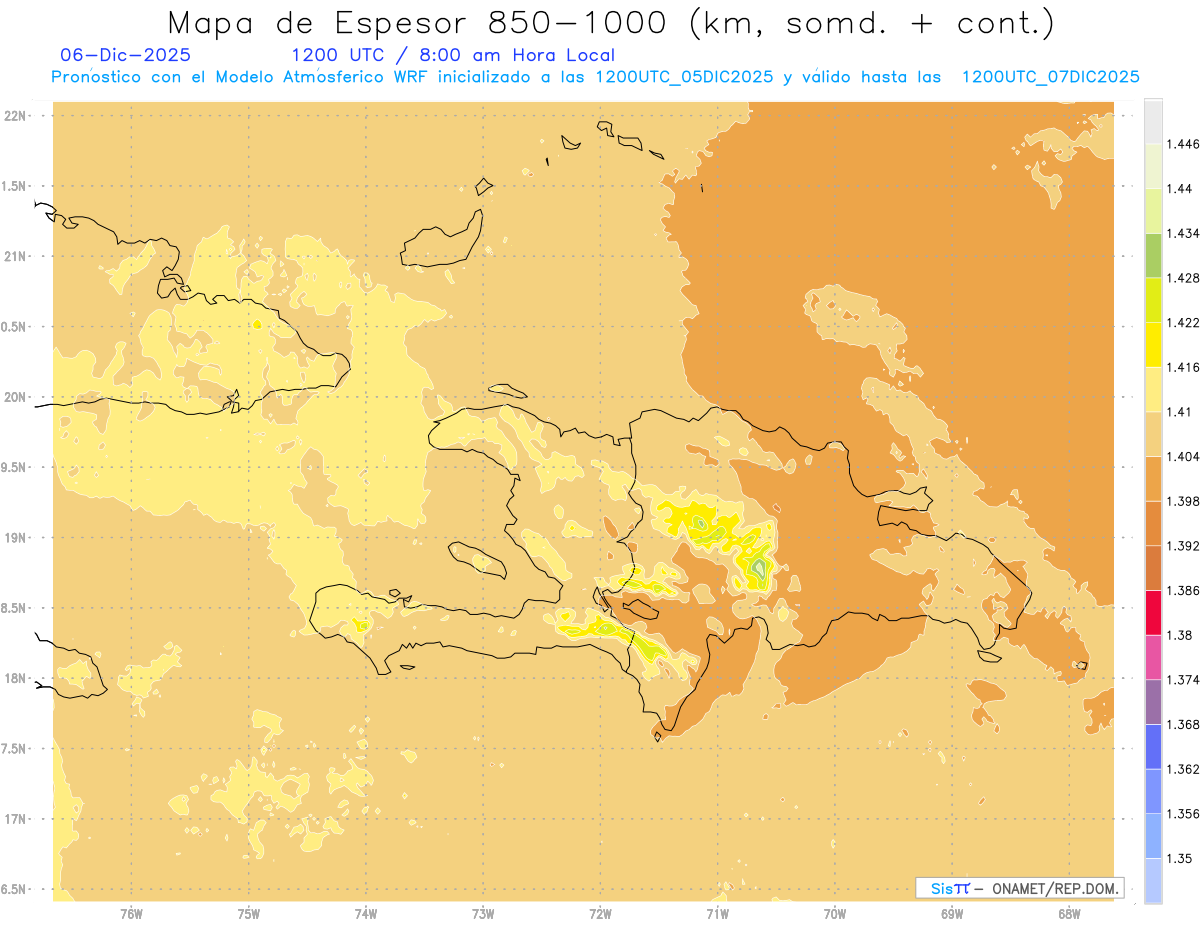Image resolution: width=1200 pixels, height=927 pixels.
Task: Pick the bright yellow swatch between 1.416 and 1.422
Action: tap(1153, 345)
